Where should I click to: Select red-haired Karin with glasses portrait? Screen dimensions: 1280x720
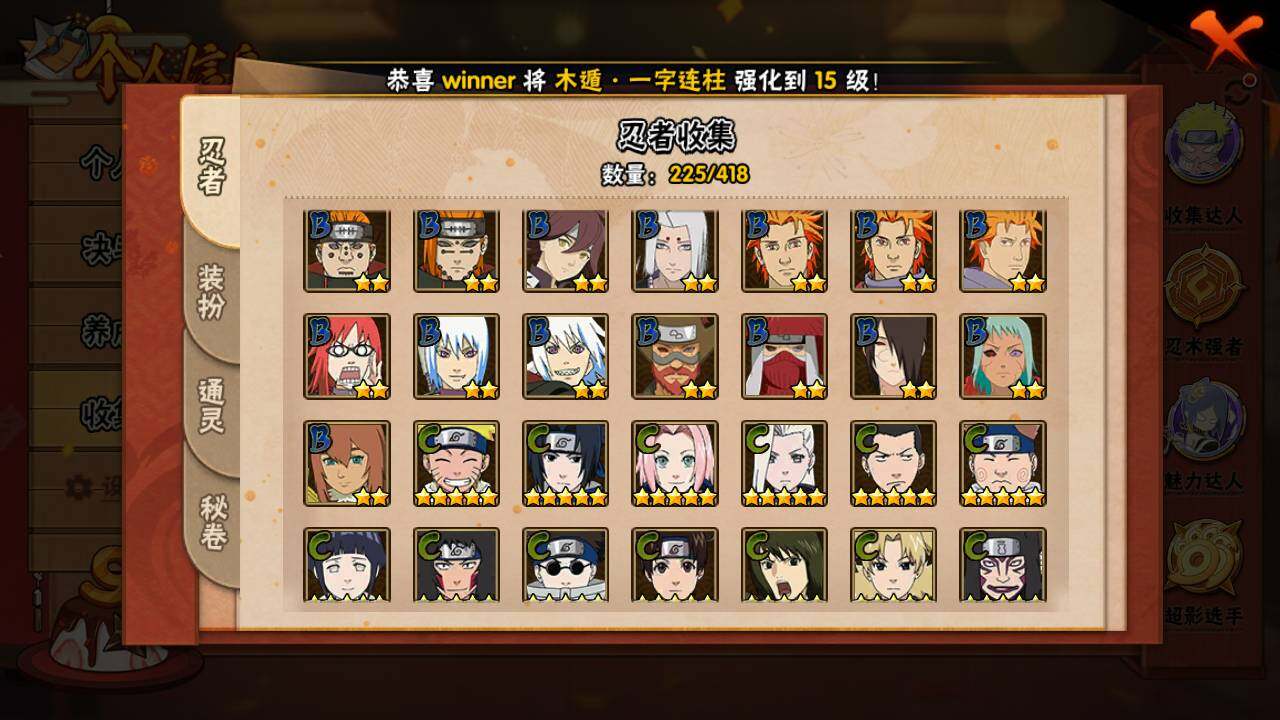[347, 357]
